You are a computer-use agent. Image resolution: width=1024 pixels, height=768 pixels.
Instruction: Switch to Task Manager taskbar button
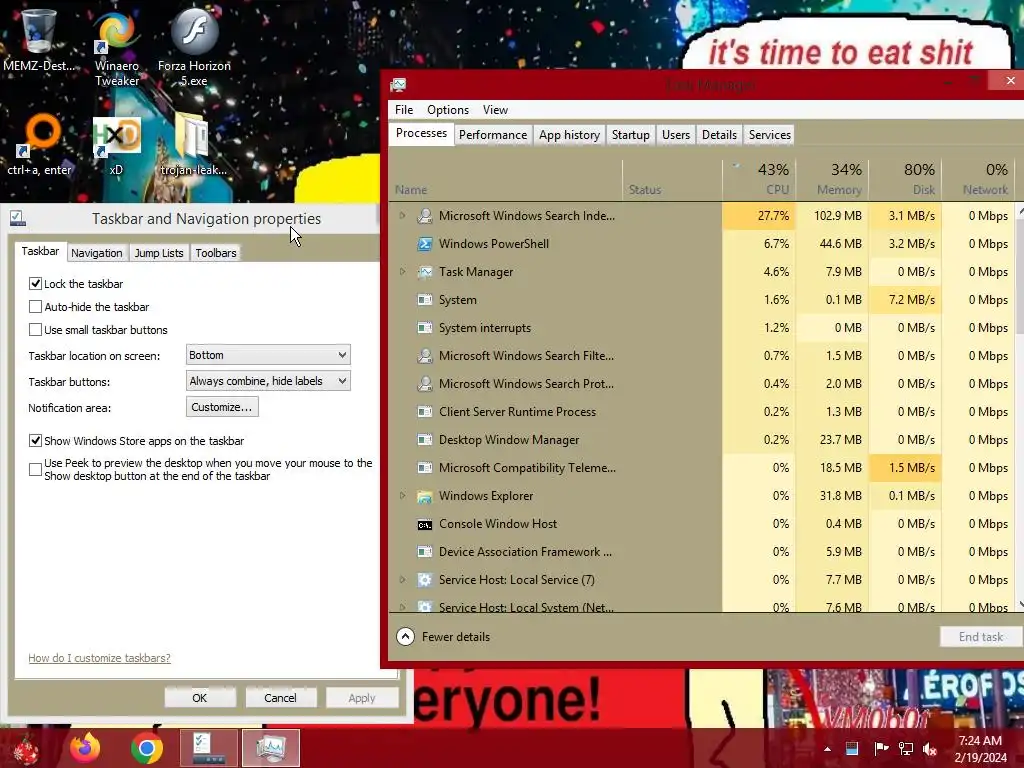[271, 748]
